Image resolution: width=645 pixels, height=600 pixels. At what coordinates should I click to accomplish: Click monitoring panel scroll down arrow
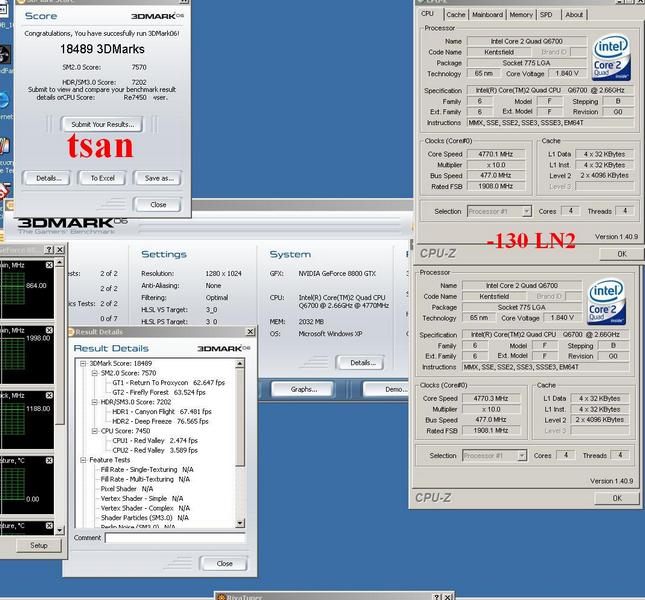[x=60, y=531]
